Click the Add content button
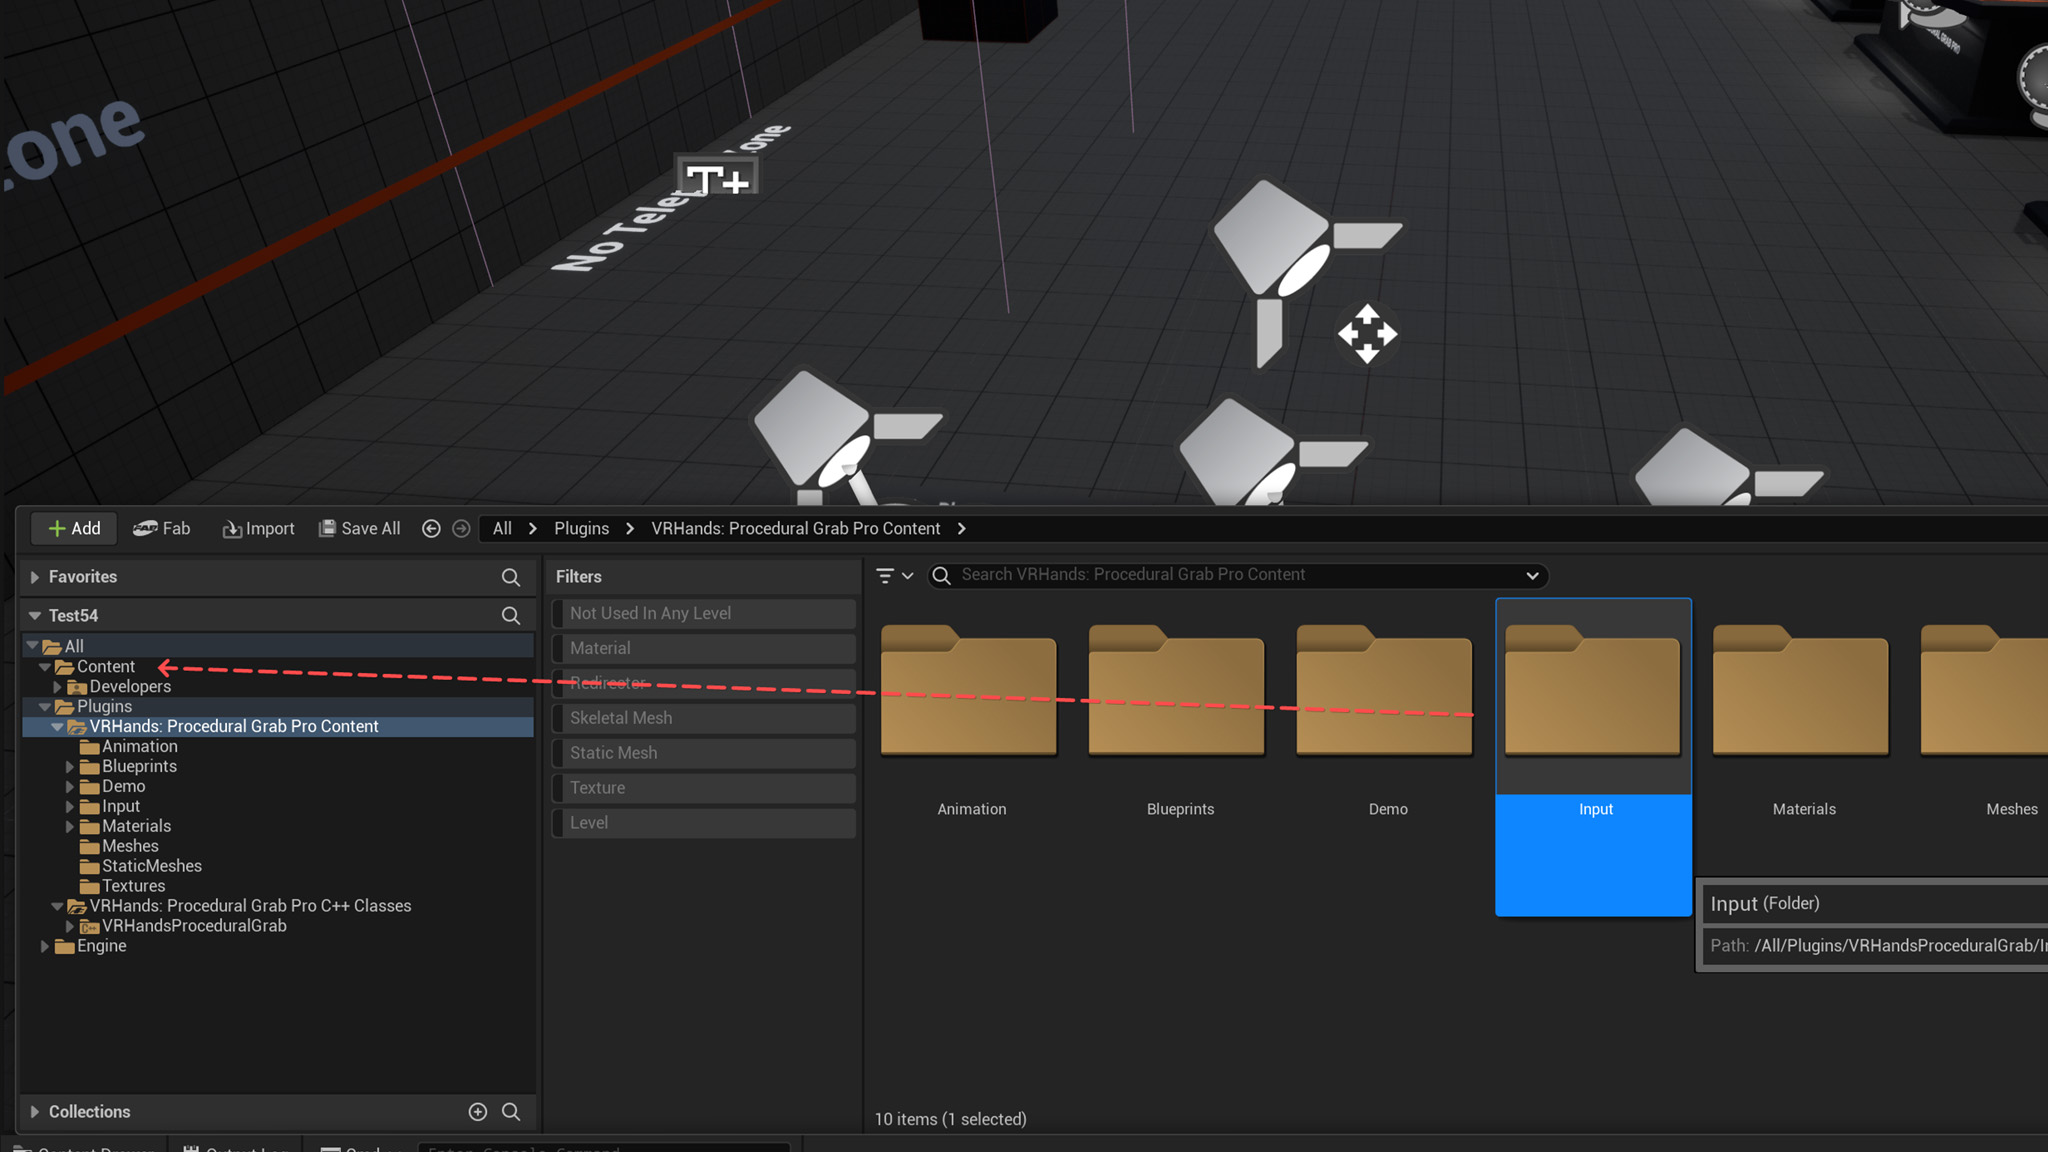Viewport: 2048px width, 1152px height. tap(74, 528)
